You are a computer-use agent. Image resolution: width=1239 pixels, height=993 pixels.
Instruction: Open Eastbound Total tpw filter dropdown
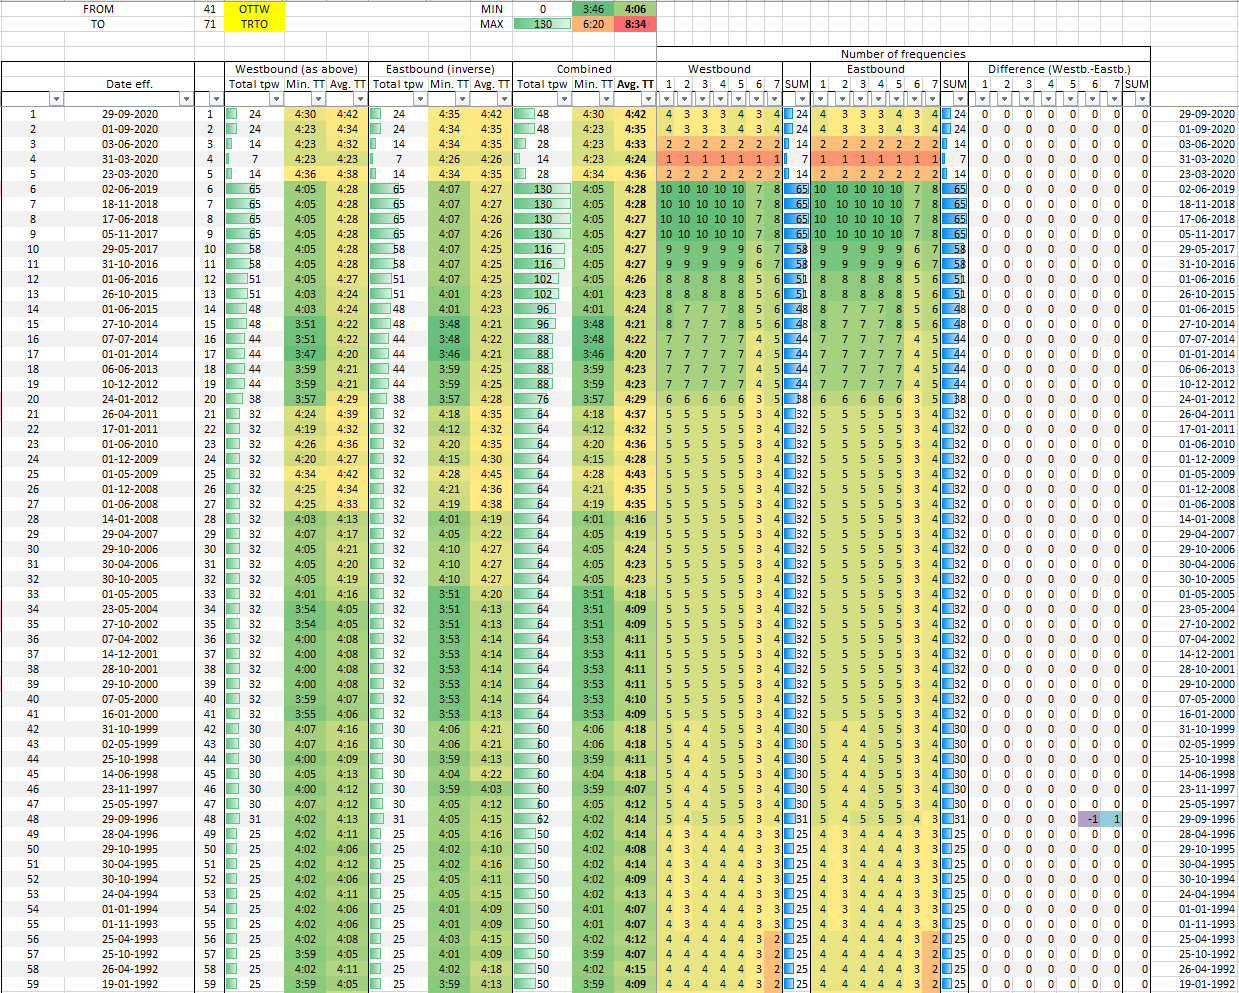pos(419,99)
